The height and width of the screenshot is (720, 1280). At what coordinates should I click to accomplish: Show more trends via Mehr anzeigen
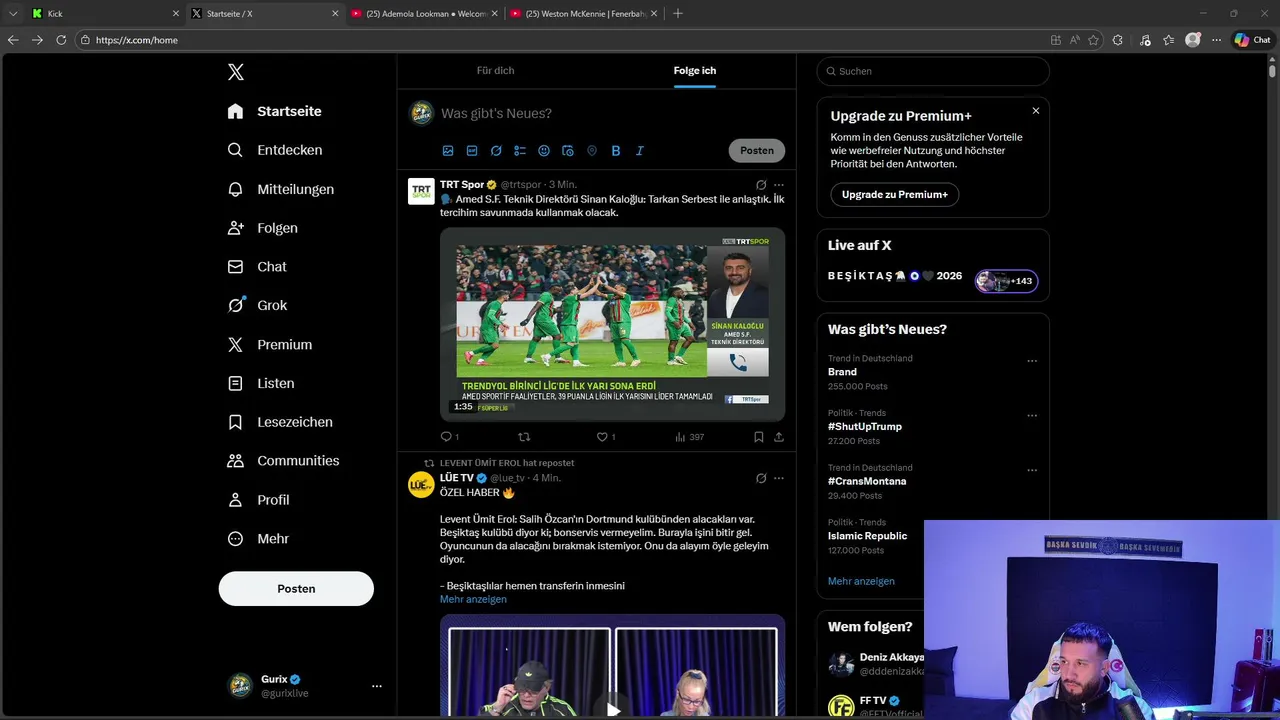pos(861,581)
